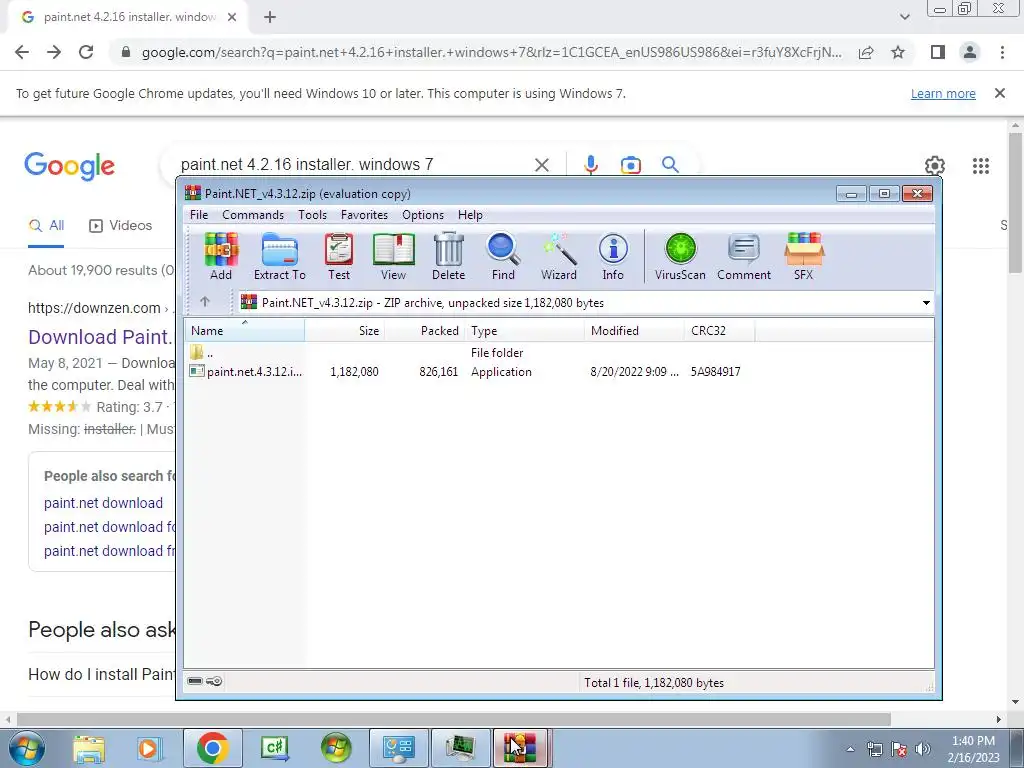Click Chrome forward arrow button
The height and width of the screenshot is (768, 1024).
[x=54, y=52]
